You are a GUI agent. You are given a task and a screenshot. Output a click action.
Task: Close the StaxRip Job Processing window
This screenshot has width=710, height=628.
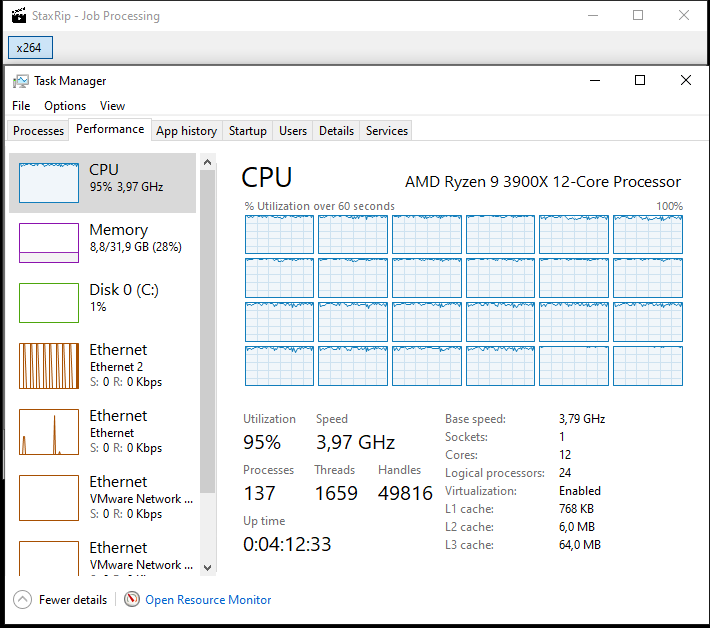click(x=684, y=15)
